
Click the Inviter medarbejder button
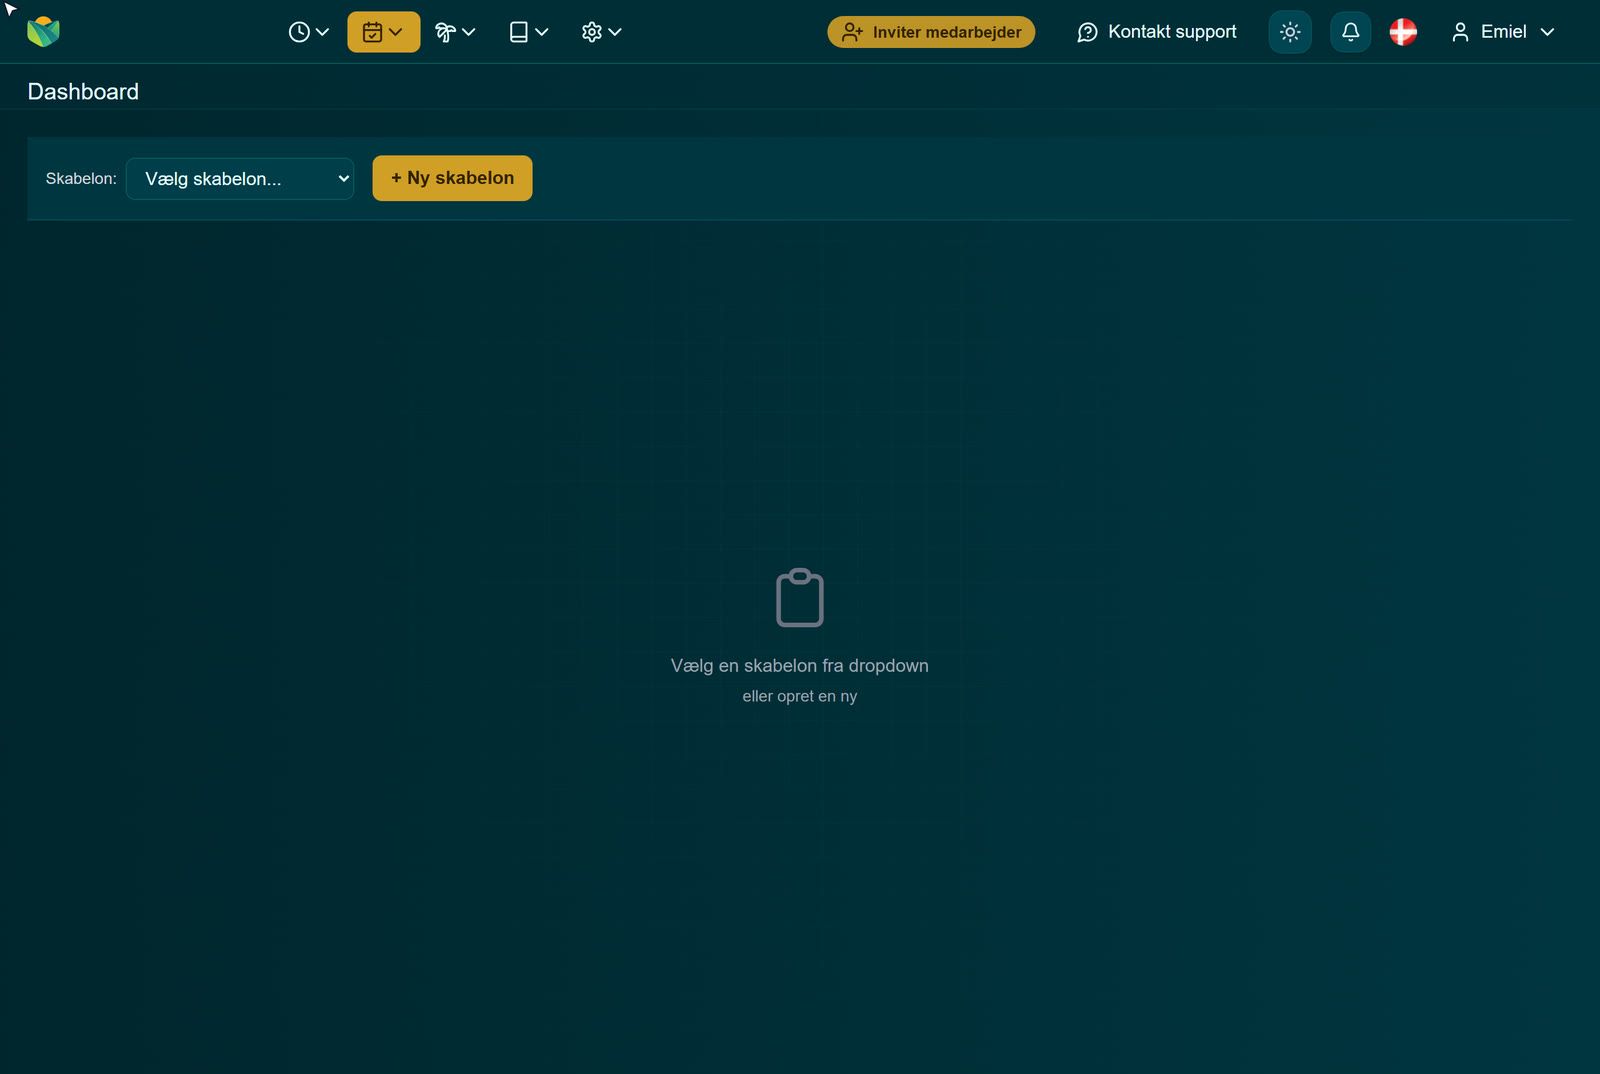[x=931, y=32]
